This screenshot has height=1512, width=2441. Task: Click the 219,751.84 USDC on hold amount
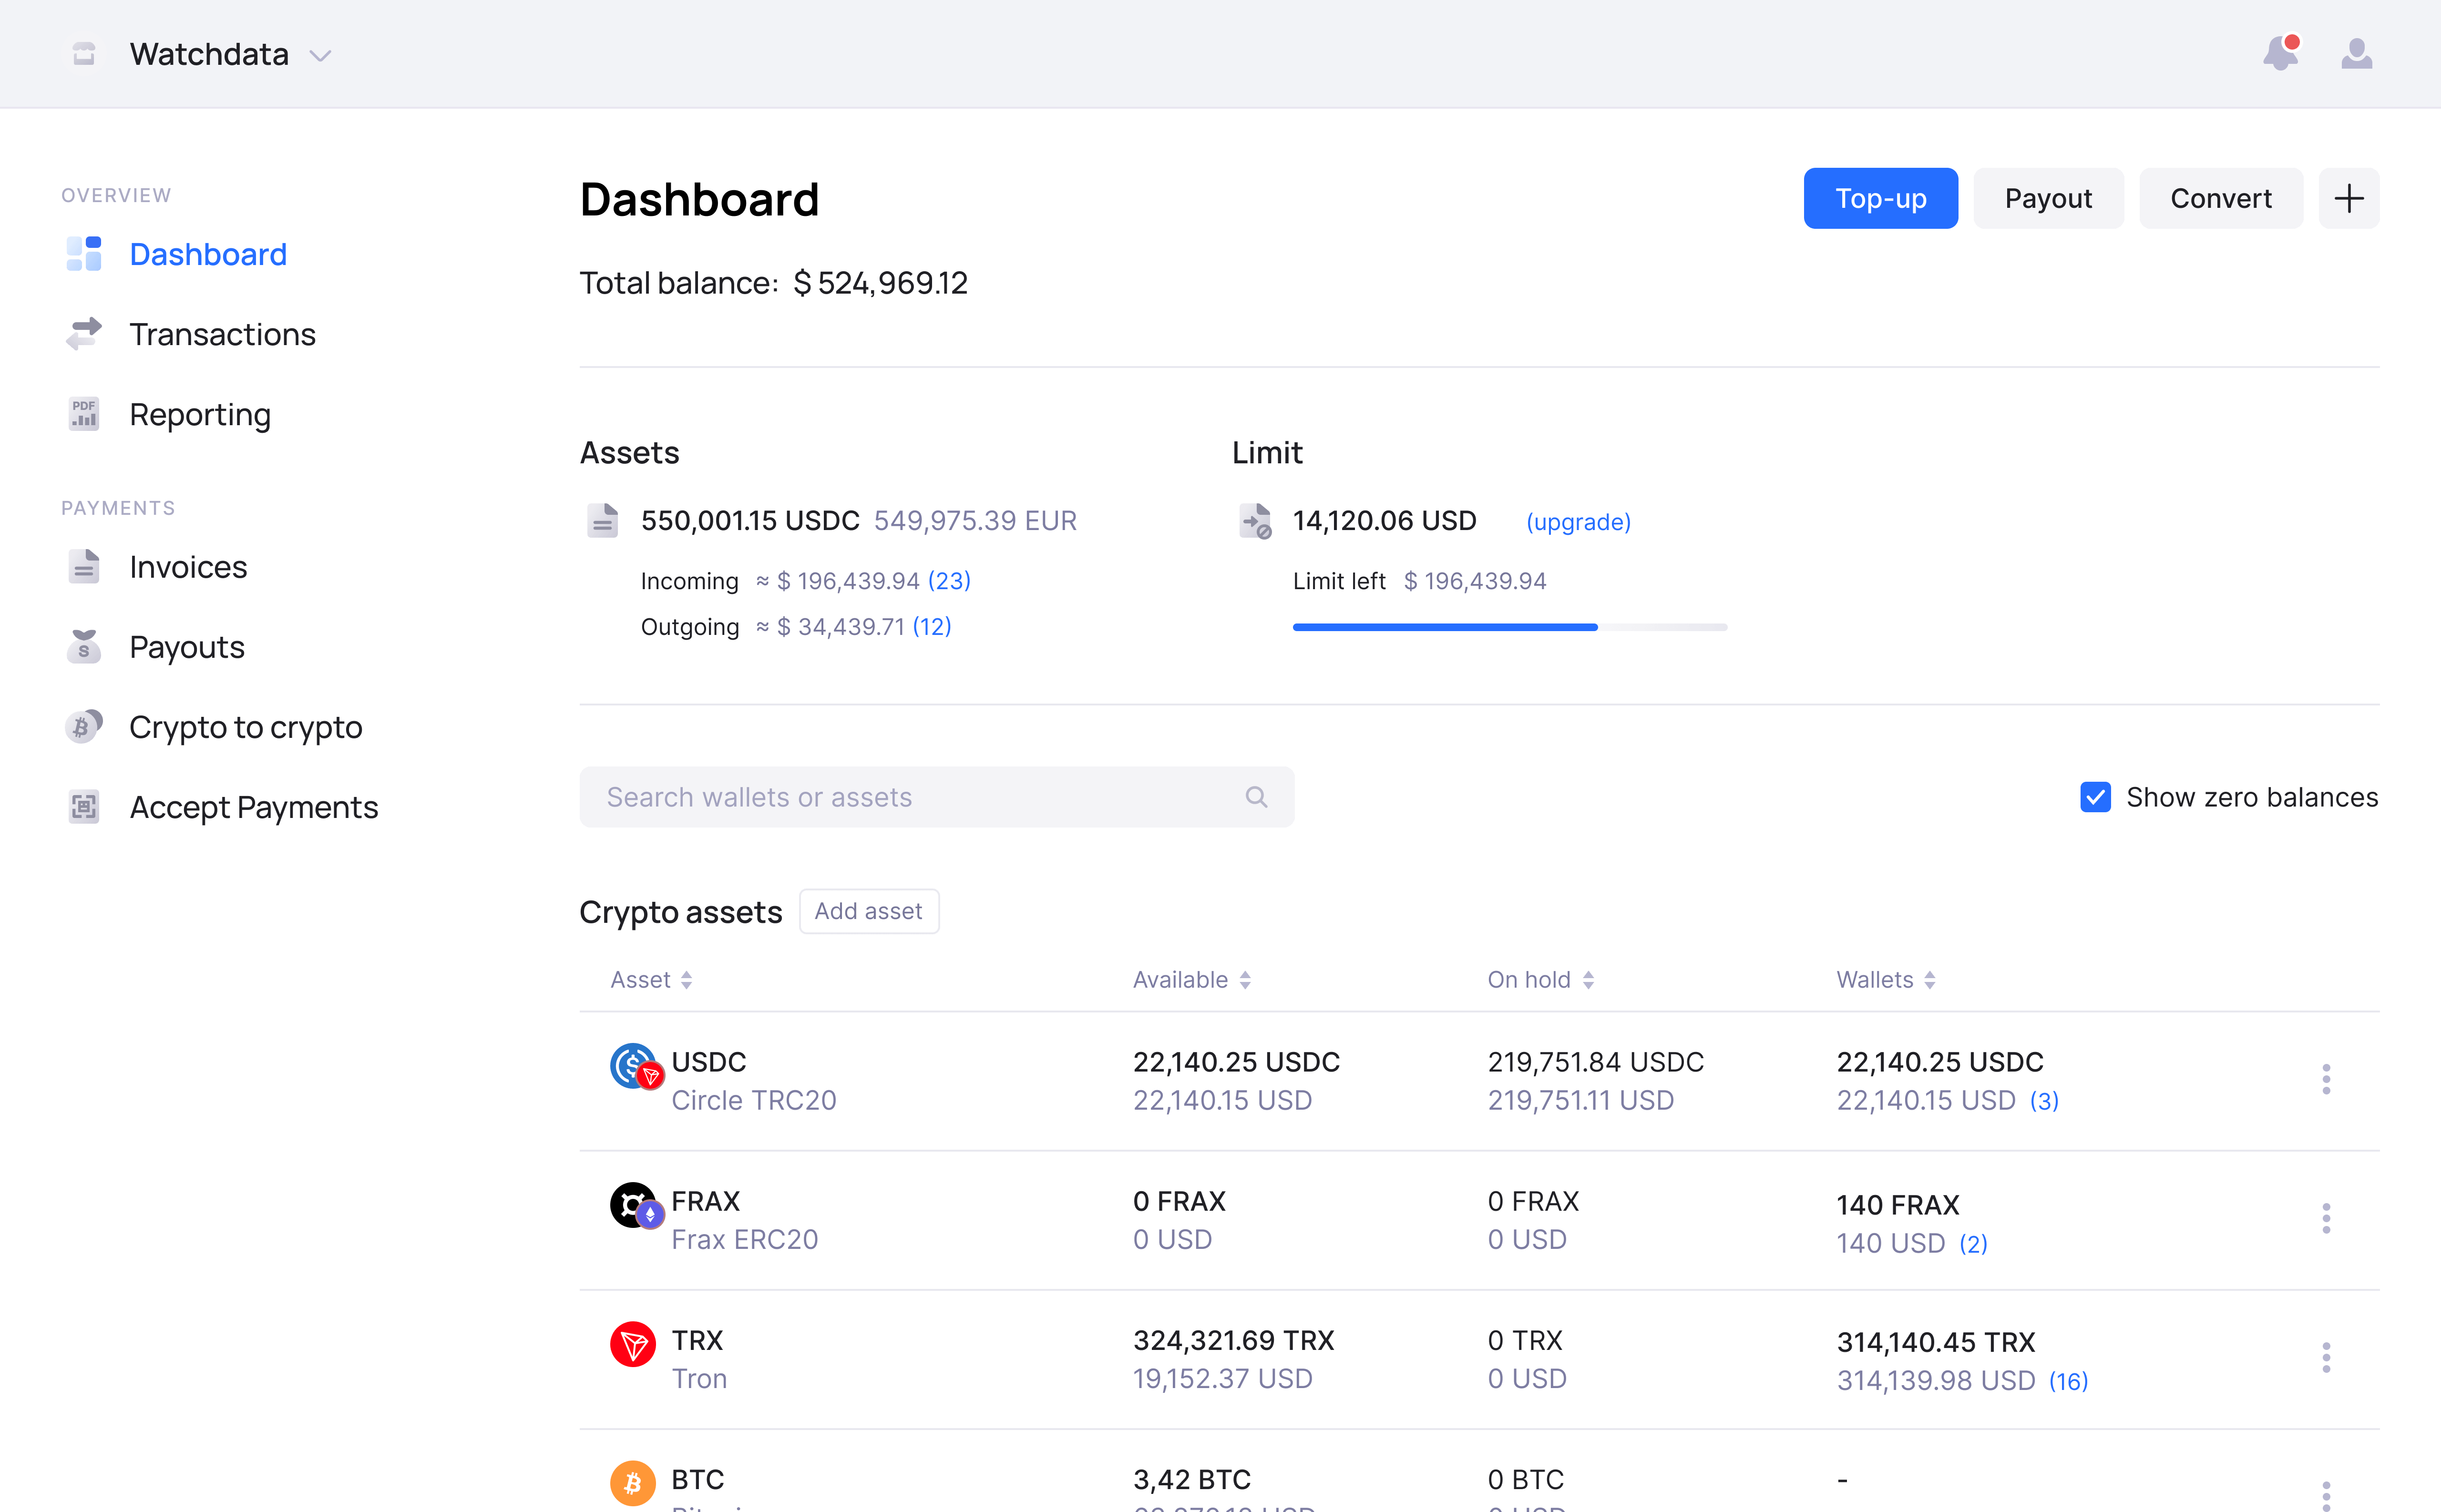pyautogui.click(x=1595, y=1062)
